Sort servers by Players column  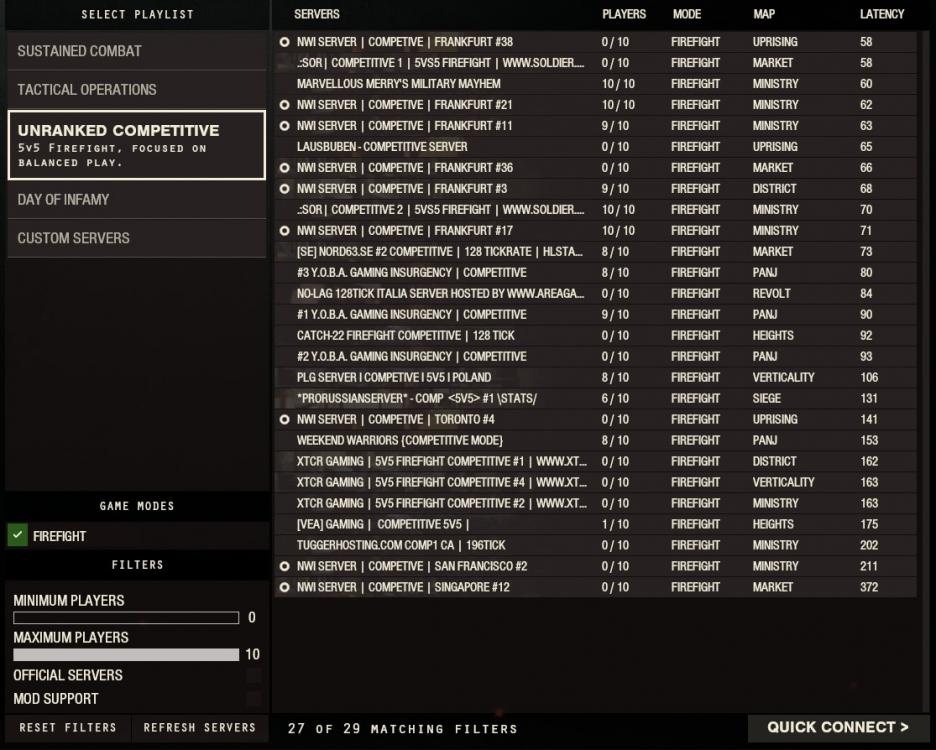[624, 14]
